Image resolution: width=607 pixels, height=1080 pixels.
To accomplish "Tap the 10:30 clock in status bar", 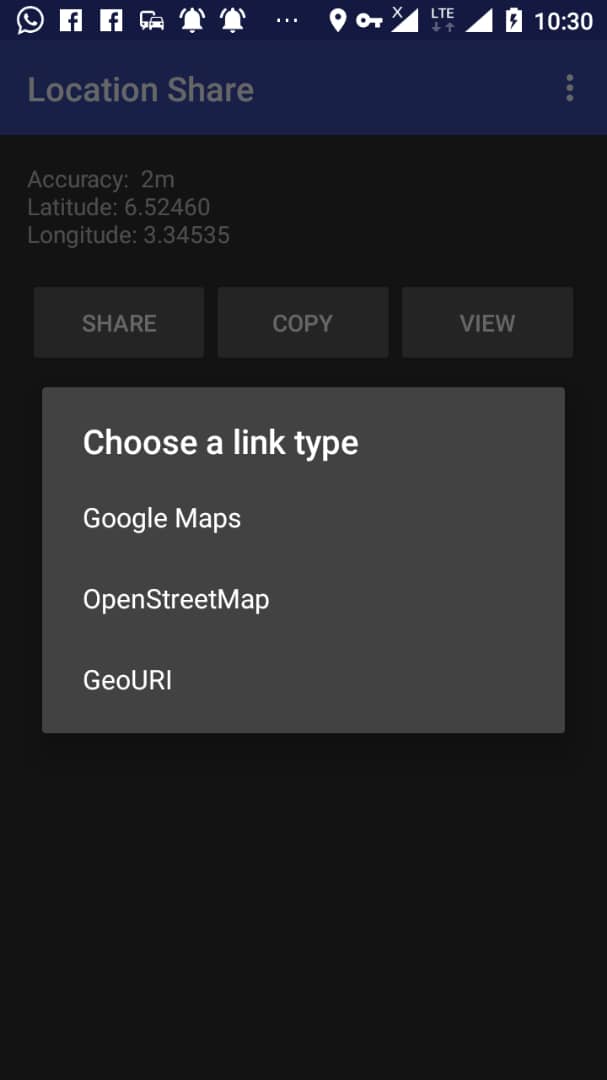I will coord(564,21).
